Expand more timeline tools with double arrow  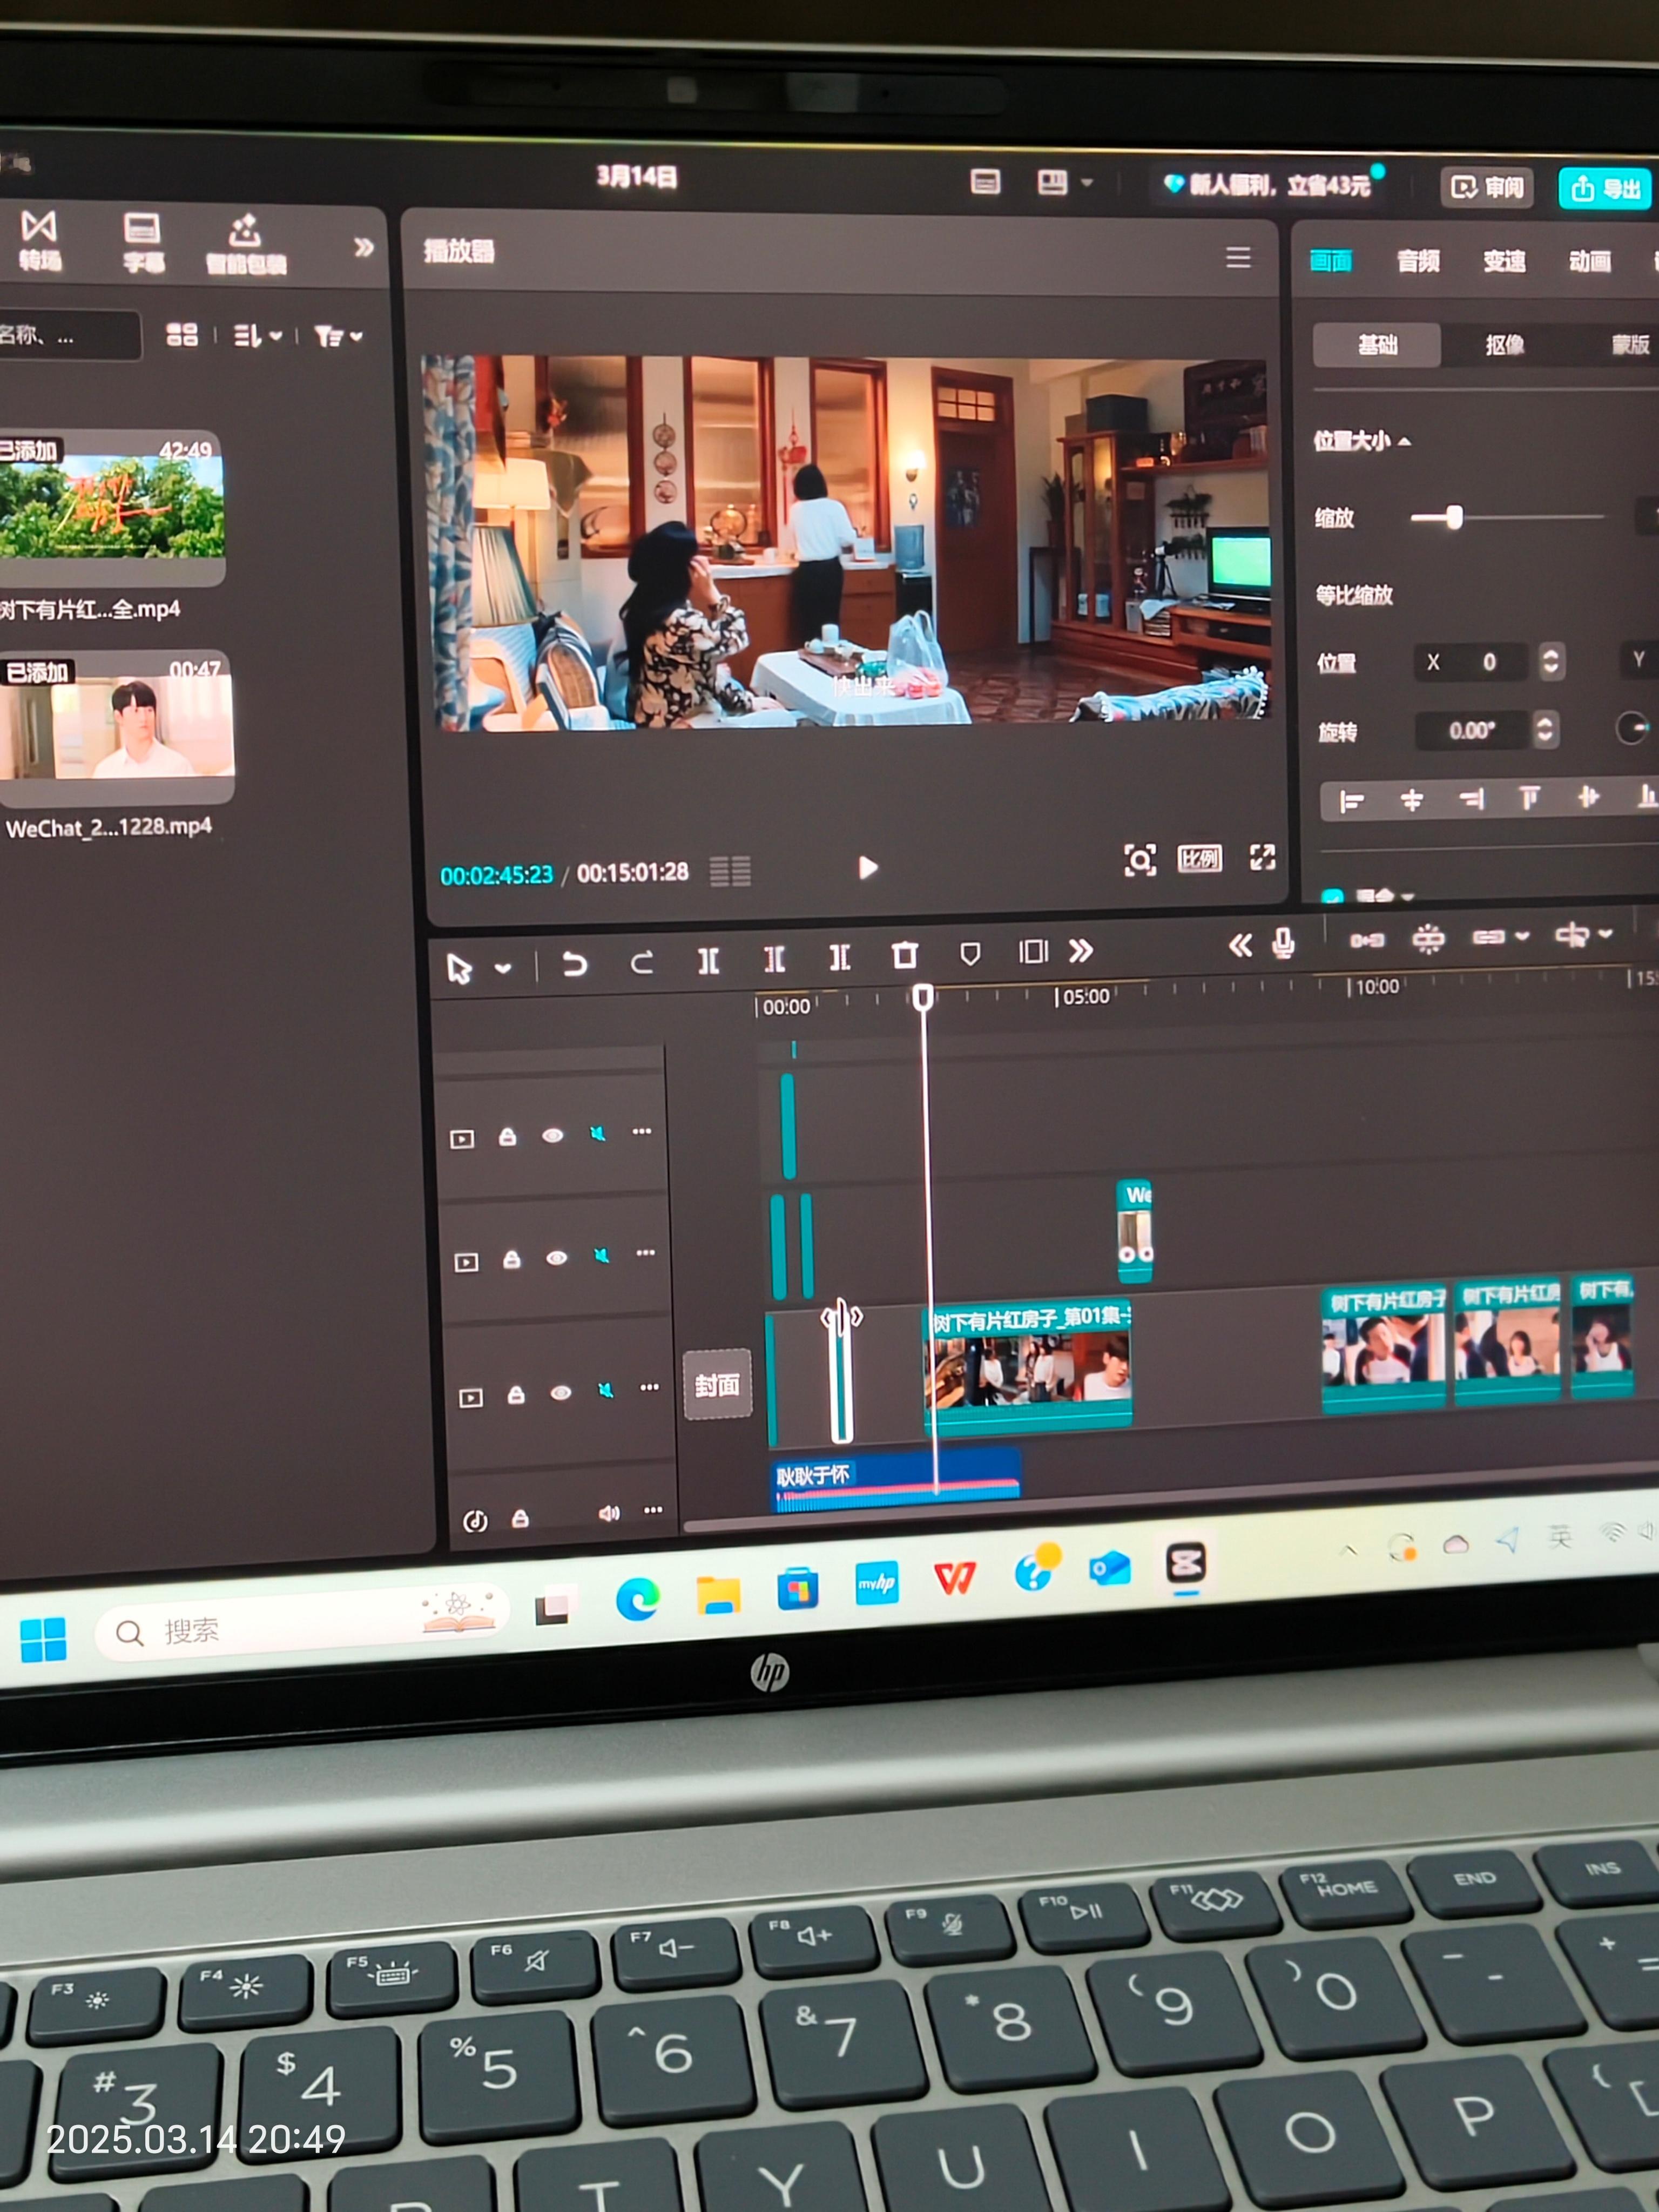click(1081, 950)
